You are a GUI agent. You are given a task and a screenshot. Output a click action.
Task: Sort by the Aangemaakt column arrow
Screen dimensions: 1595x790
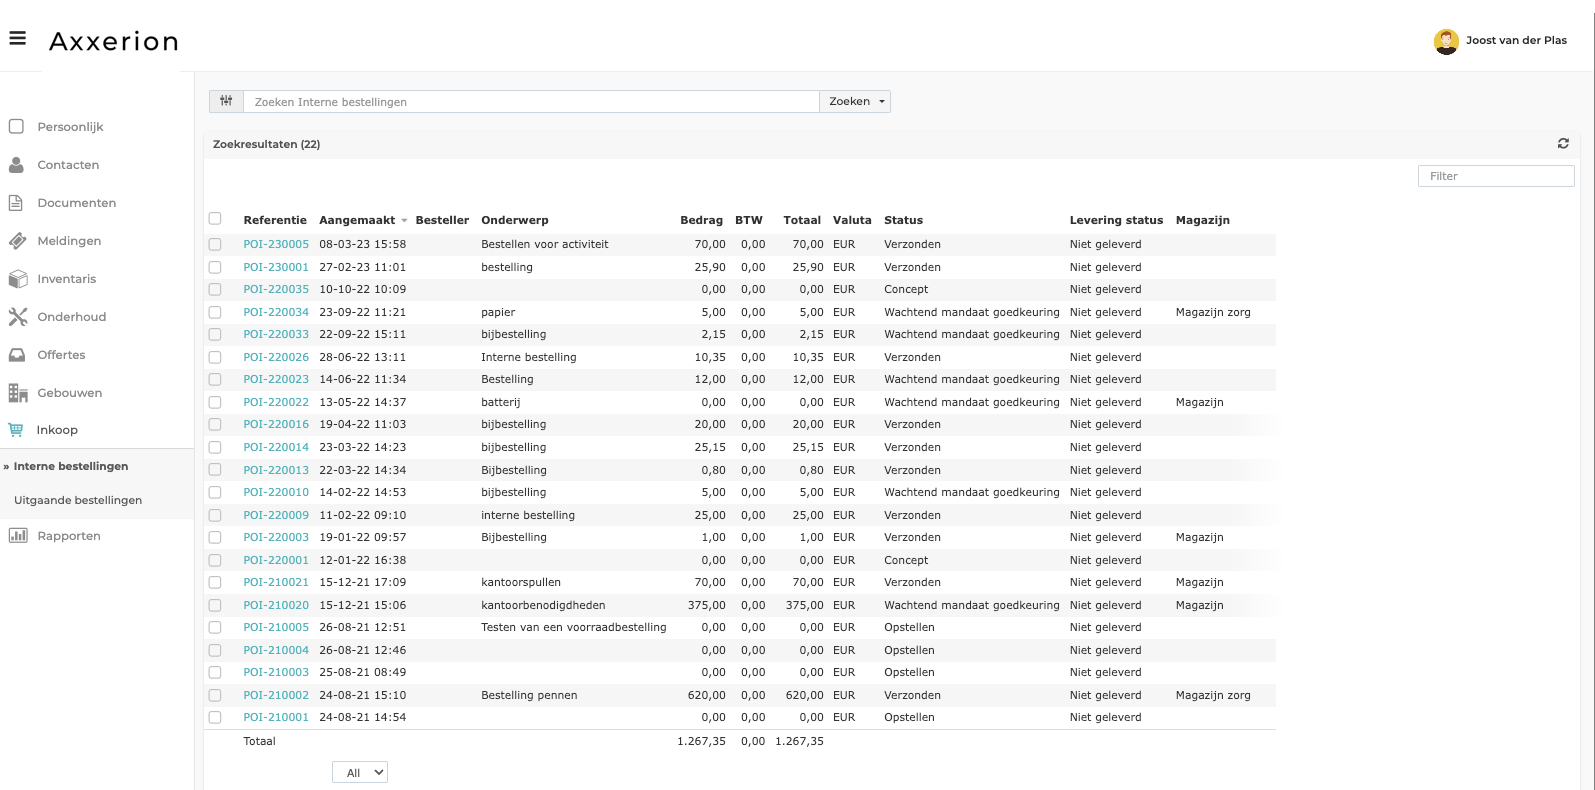click(x=404, y=221)
